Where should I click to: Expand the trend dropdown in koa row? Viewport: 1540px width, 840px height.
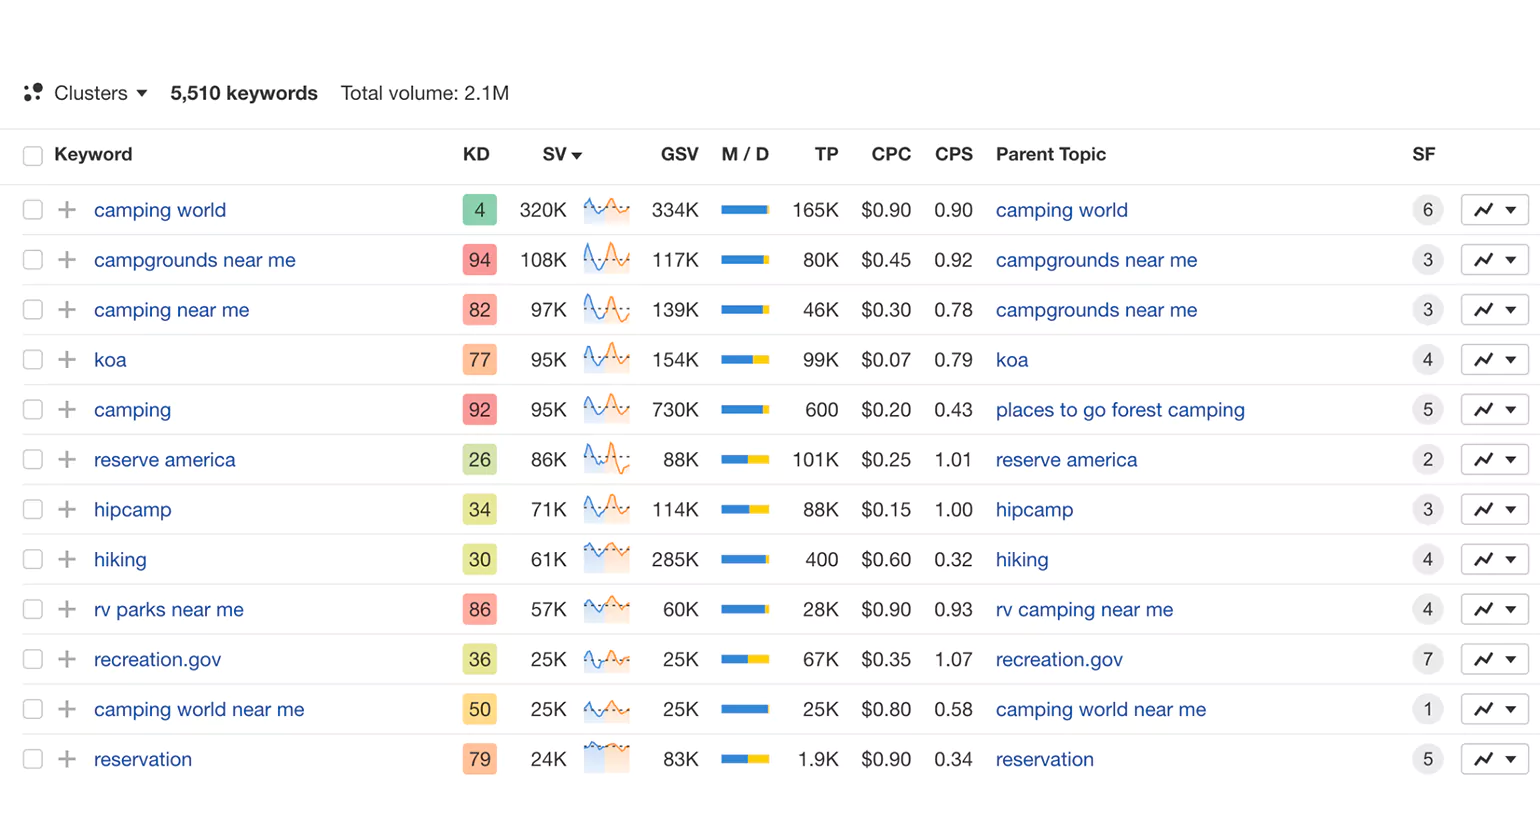1495,360
